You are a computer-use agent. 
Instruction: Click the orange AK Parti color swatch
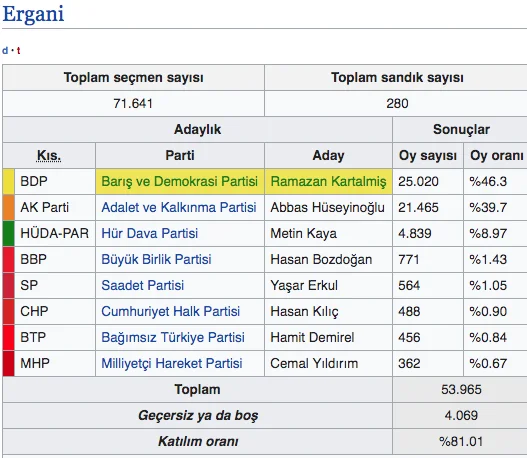click(x=9, y=207)
